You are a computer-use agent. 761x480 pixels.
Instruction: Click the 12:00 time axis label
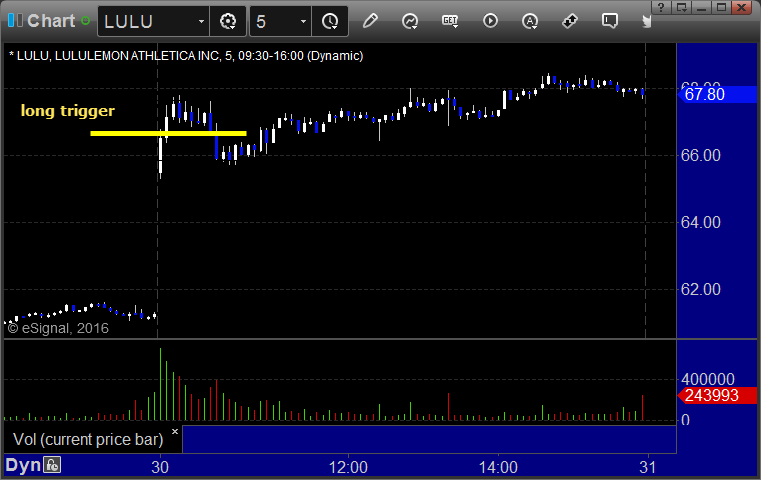(348, 467)
